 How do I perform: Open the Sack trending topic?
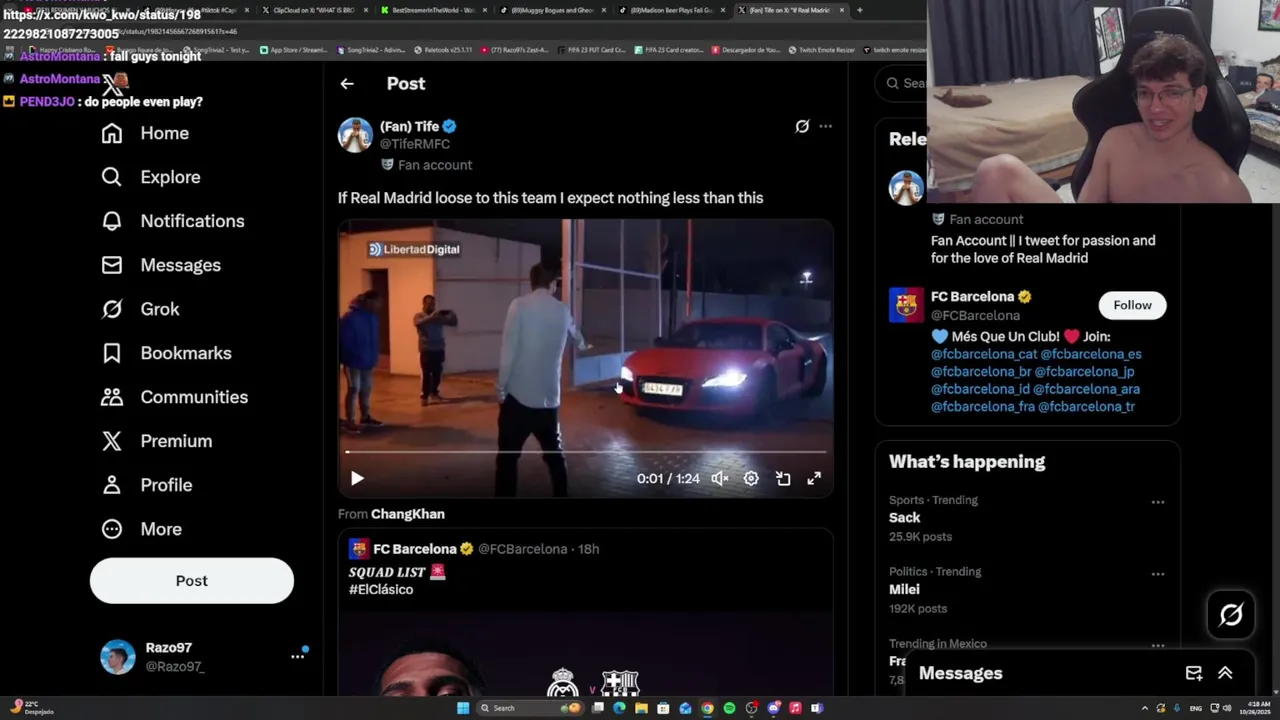coord(905,518)
